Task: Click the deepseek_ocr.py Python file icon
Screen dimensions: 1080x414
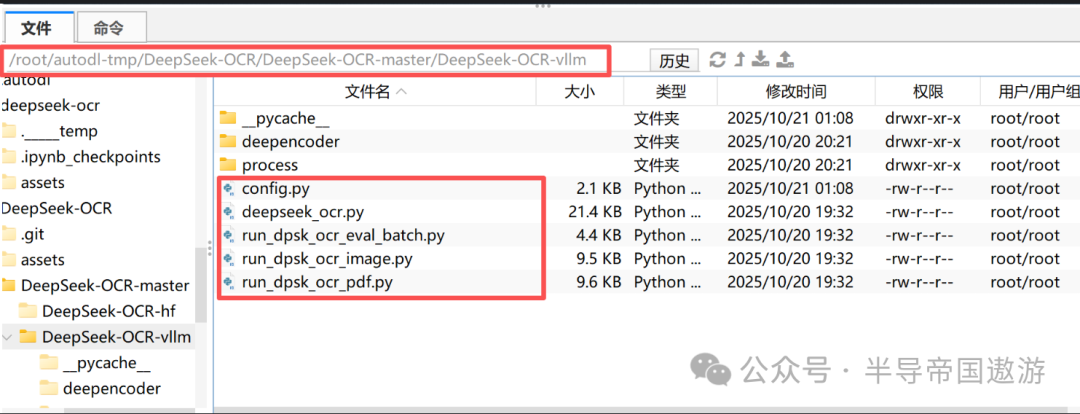Action: [229, 211]
